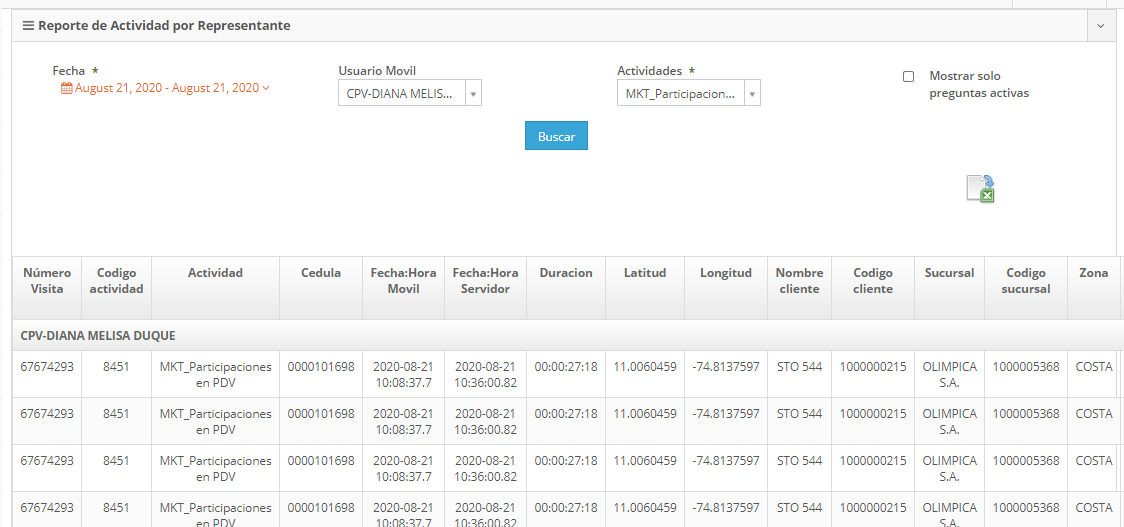Click longitude -74.8137597 in first row
The width and height of the screenshot is (1124, 527).
(x=726, y=367)
